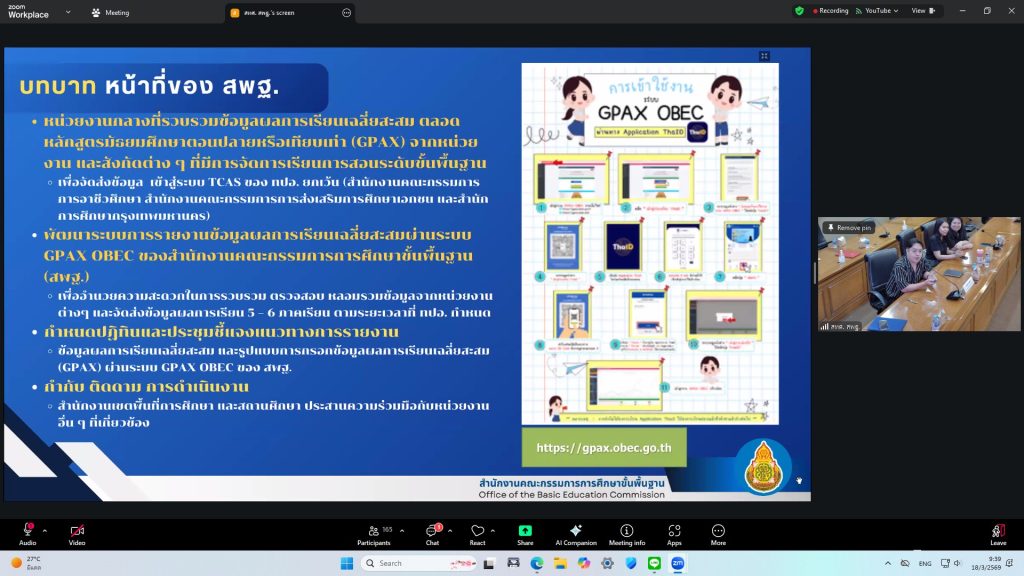Open React emoji reactions
Image resolution: width=1024 pixels, height=576 pixels.
477,531
